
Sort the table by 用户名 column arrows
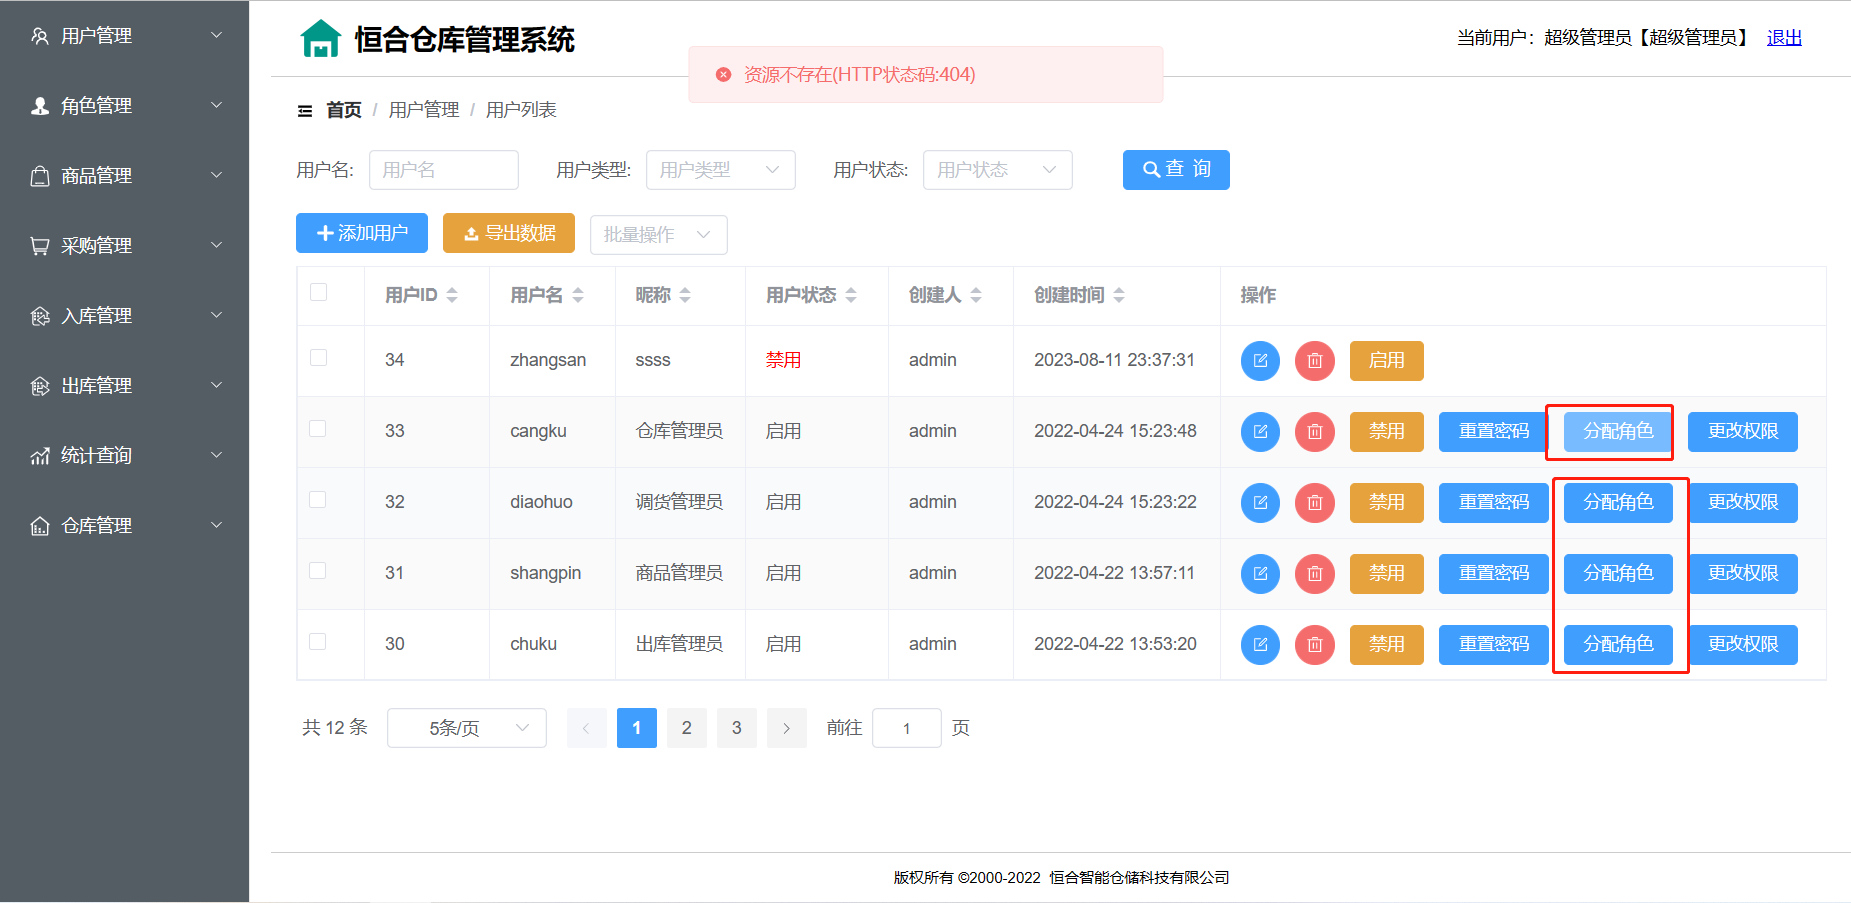click(578, 295)
